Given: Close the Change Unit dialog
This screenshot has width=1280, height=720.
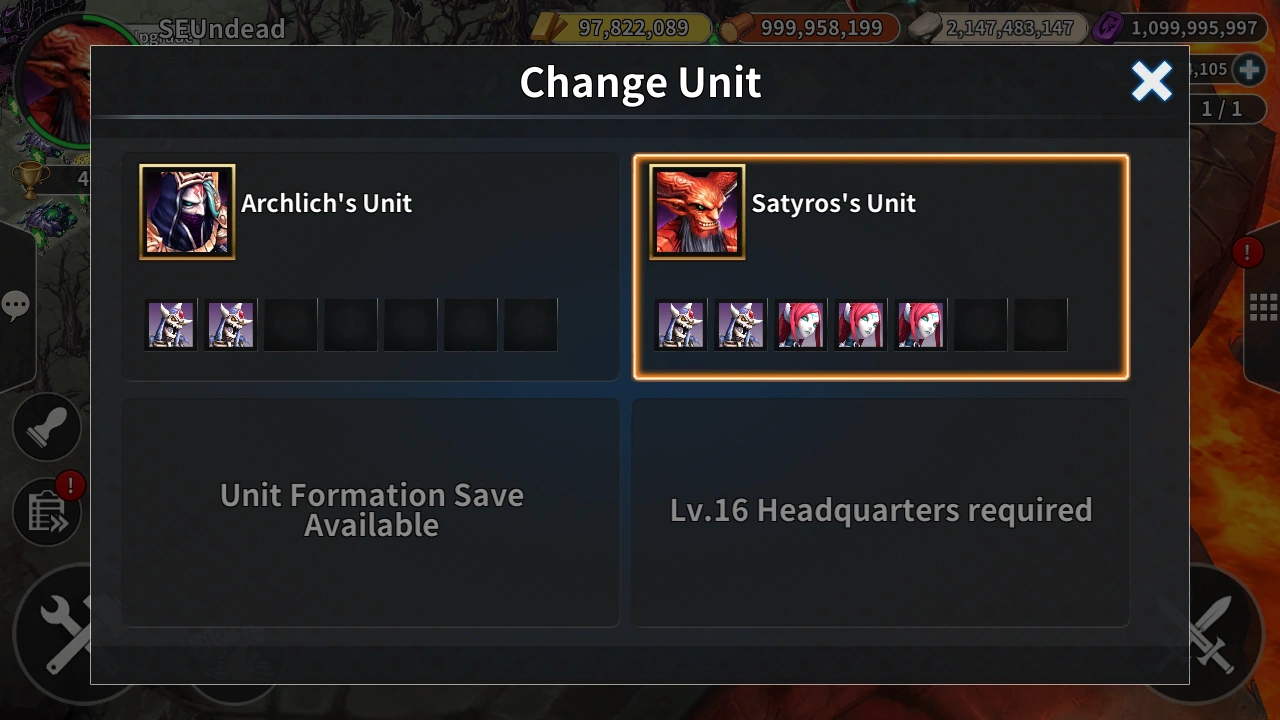Looking at the screenshot, I should (1151, 82).
